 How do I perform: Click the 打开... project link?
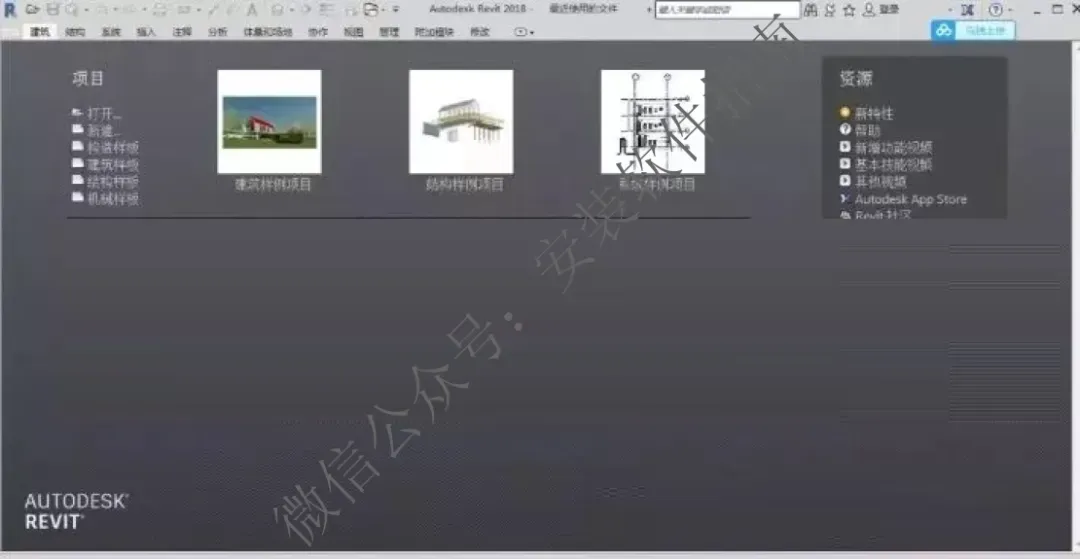pos(103,114)
